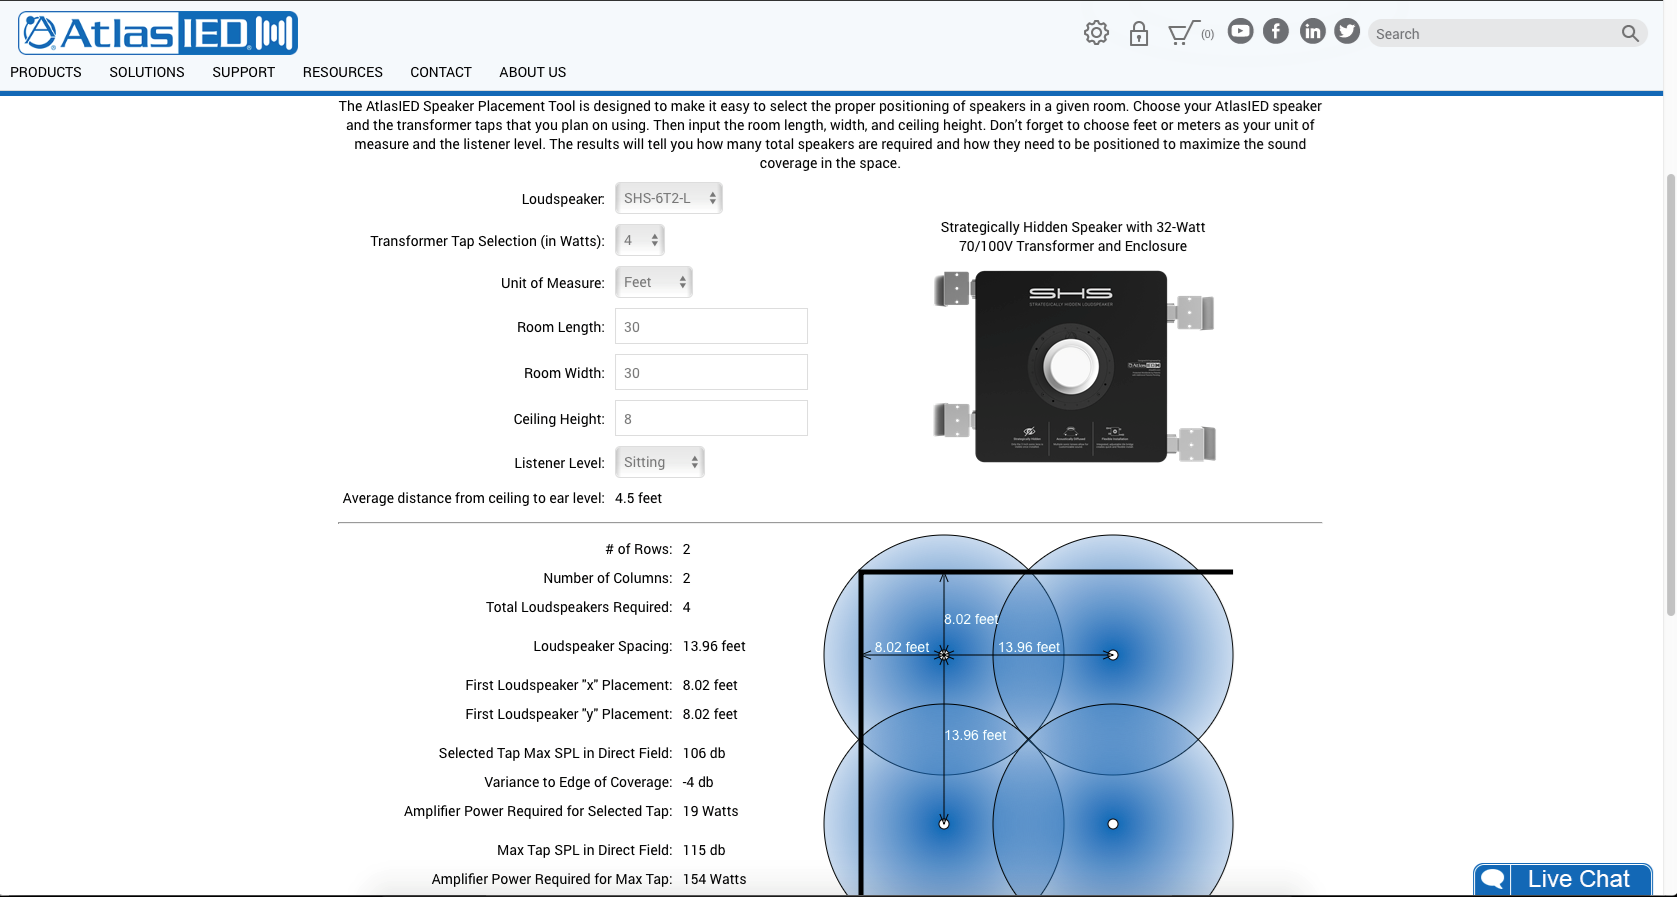
Task: Visit the YouTube social icon
Action: click(1240, 31)
